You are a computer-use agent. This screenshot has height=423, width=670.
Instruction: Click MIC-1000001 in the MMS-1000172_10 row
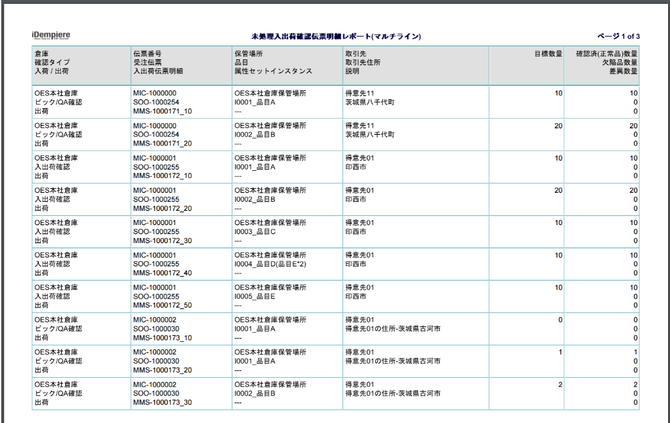pos(155,158)
